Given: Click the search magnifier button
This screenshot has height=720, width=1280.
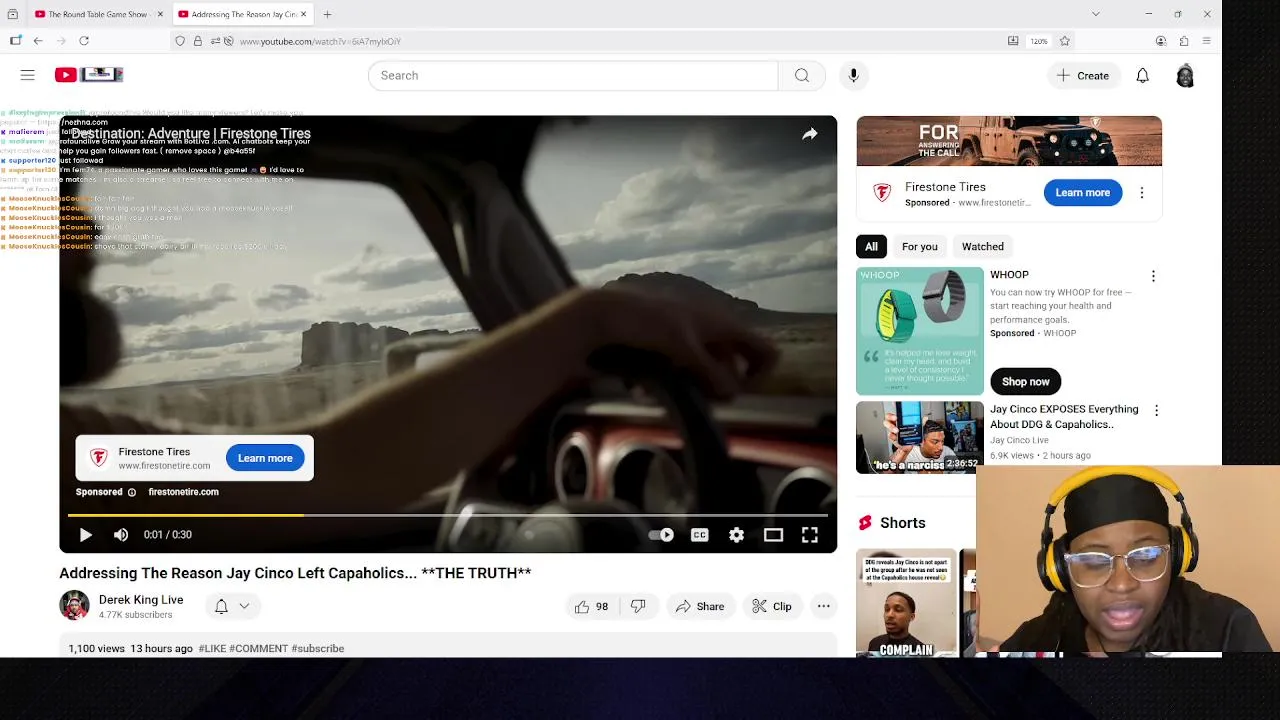Looking at the screenshot, I should pyautogui.click(x=801, y=75).
